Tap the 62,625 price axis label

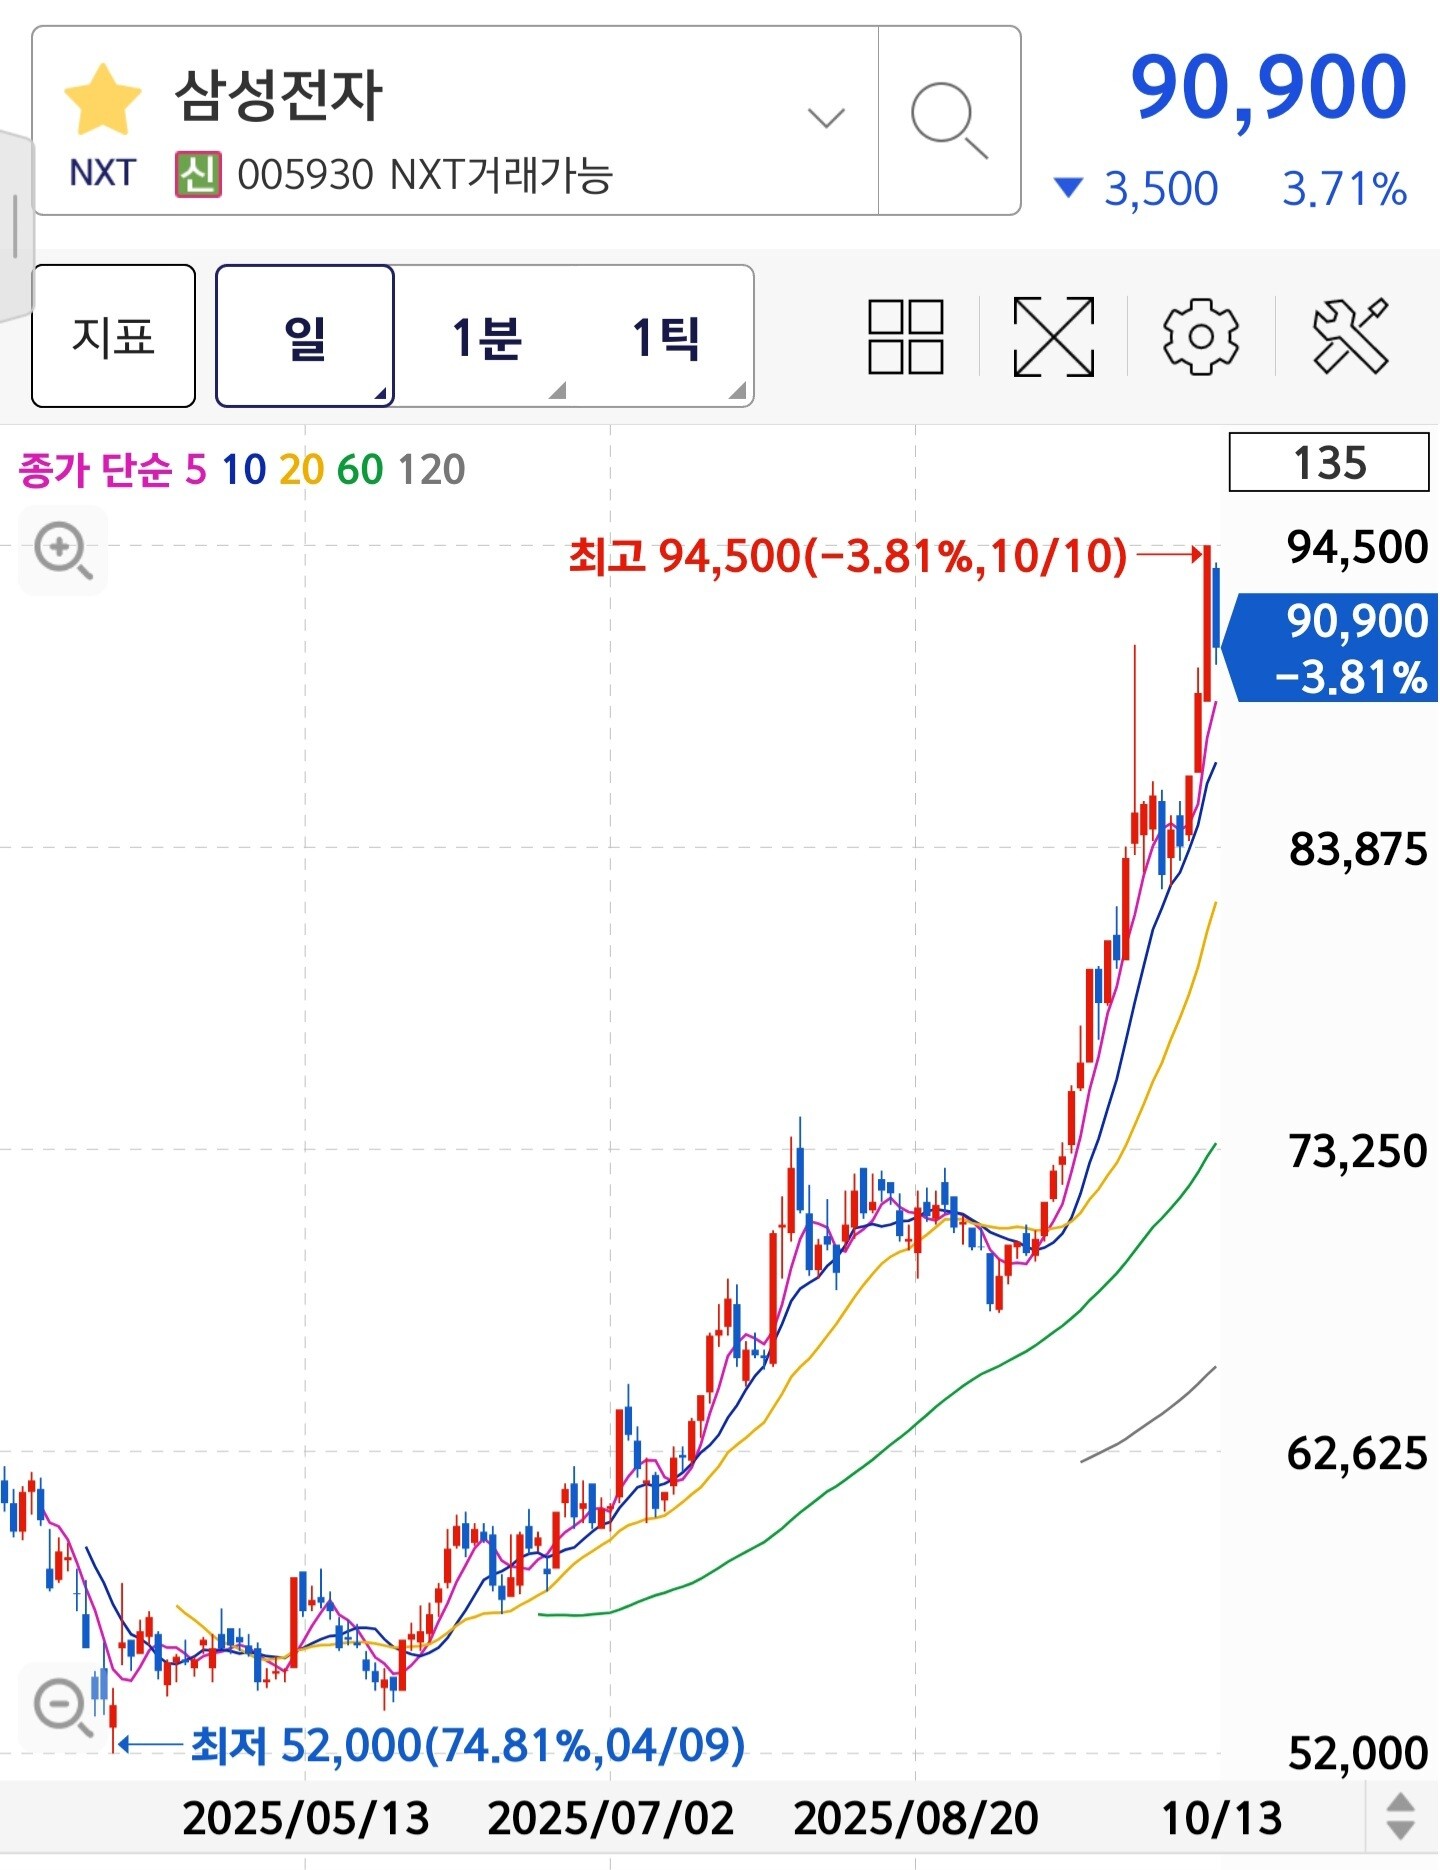click(1358, 1453)
